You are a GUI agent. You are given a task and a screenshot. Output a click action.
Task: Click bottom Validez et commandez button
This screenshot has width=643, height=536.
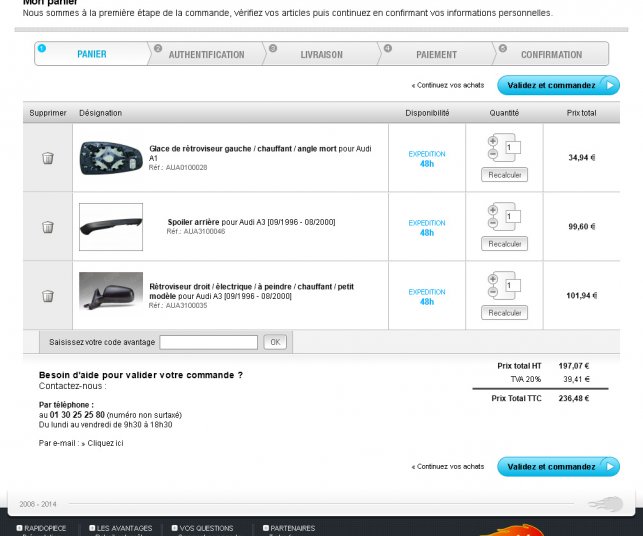pyautogui.click(x=558, y=467)
